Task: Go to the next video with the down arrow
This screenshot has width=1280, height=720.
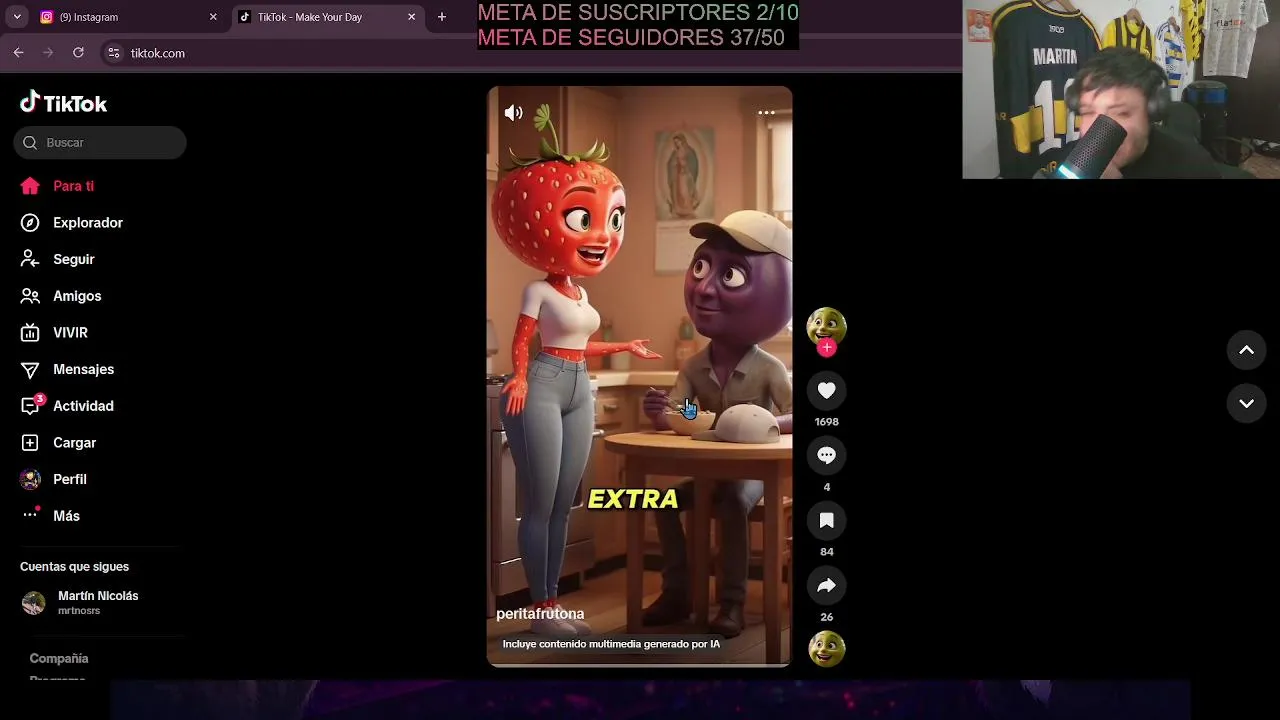Action: 1246,404
